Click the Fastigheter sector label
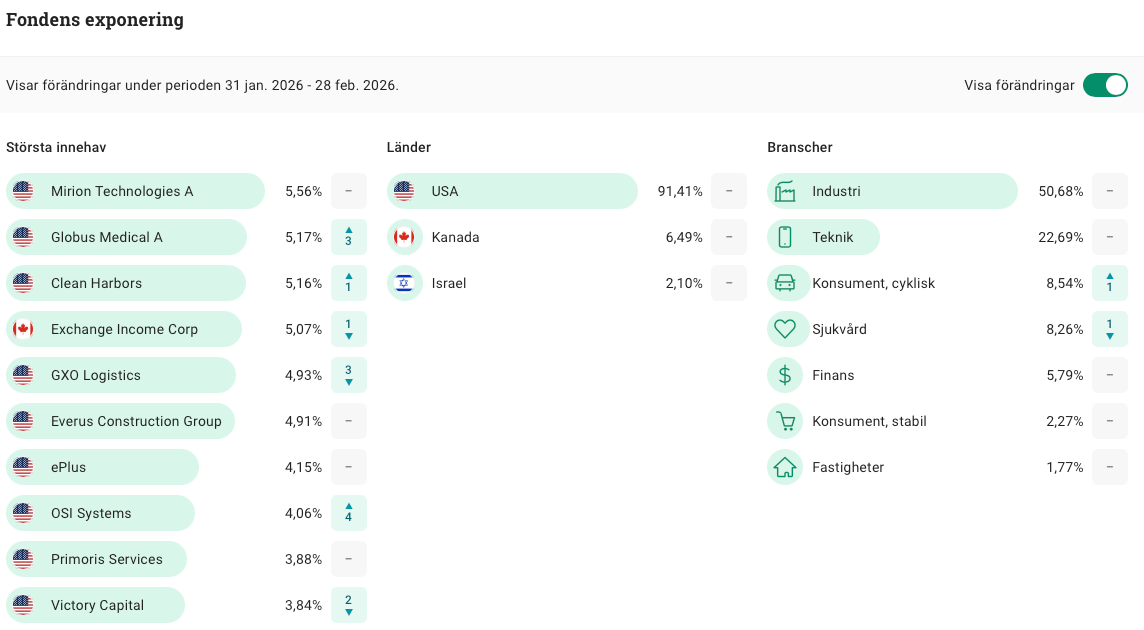Image resolution: width=1144 pixels, height=630 pixels. [848, 467]
